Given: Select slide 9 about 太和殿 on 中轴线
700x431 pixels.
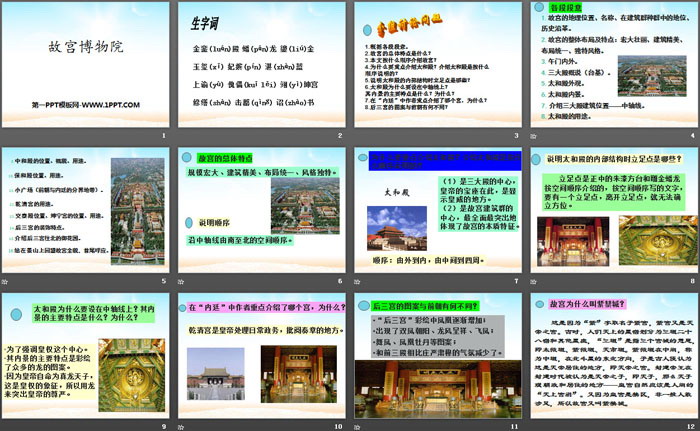Looking at the screenshot, I should pyautogui.click(x=86, y=356).
